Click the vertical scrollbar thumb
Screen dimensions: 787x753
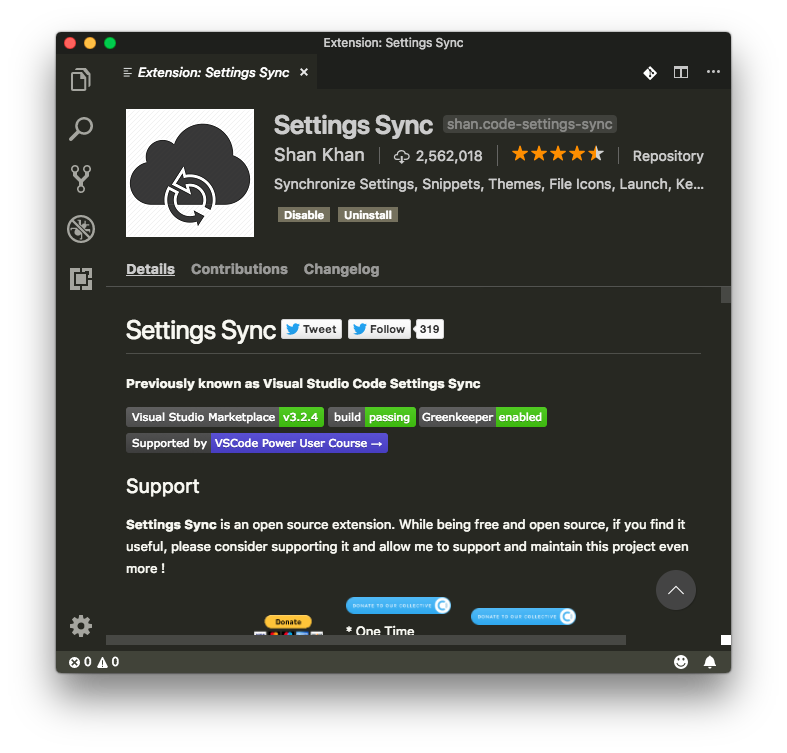(725, 295)
